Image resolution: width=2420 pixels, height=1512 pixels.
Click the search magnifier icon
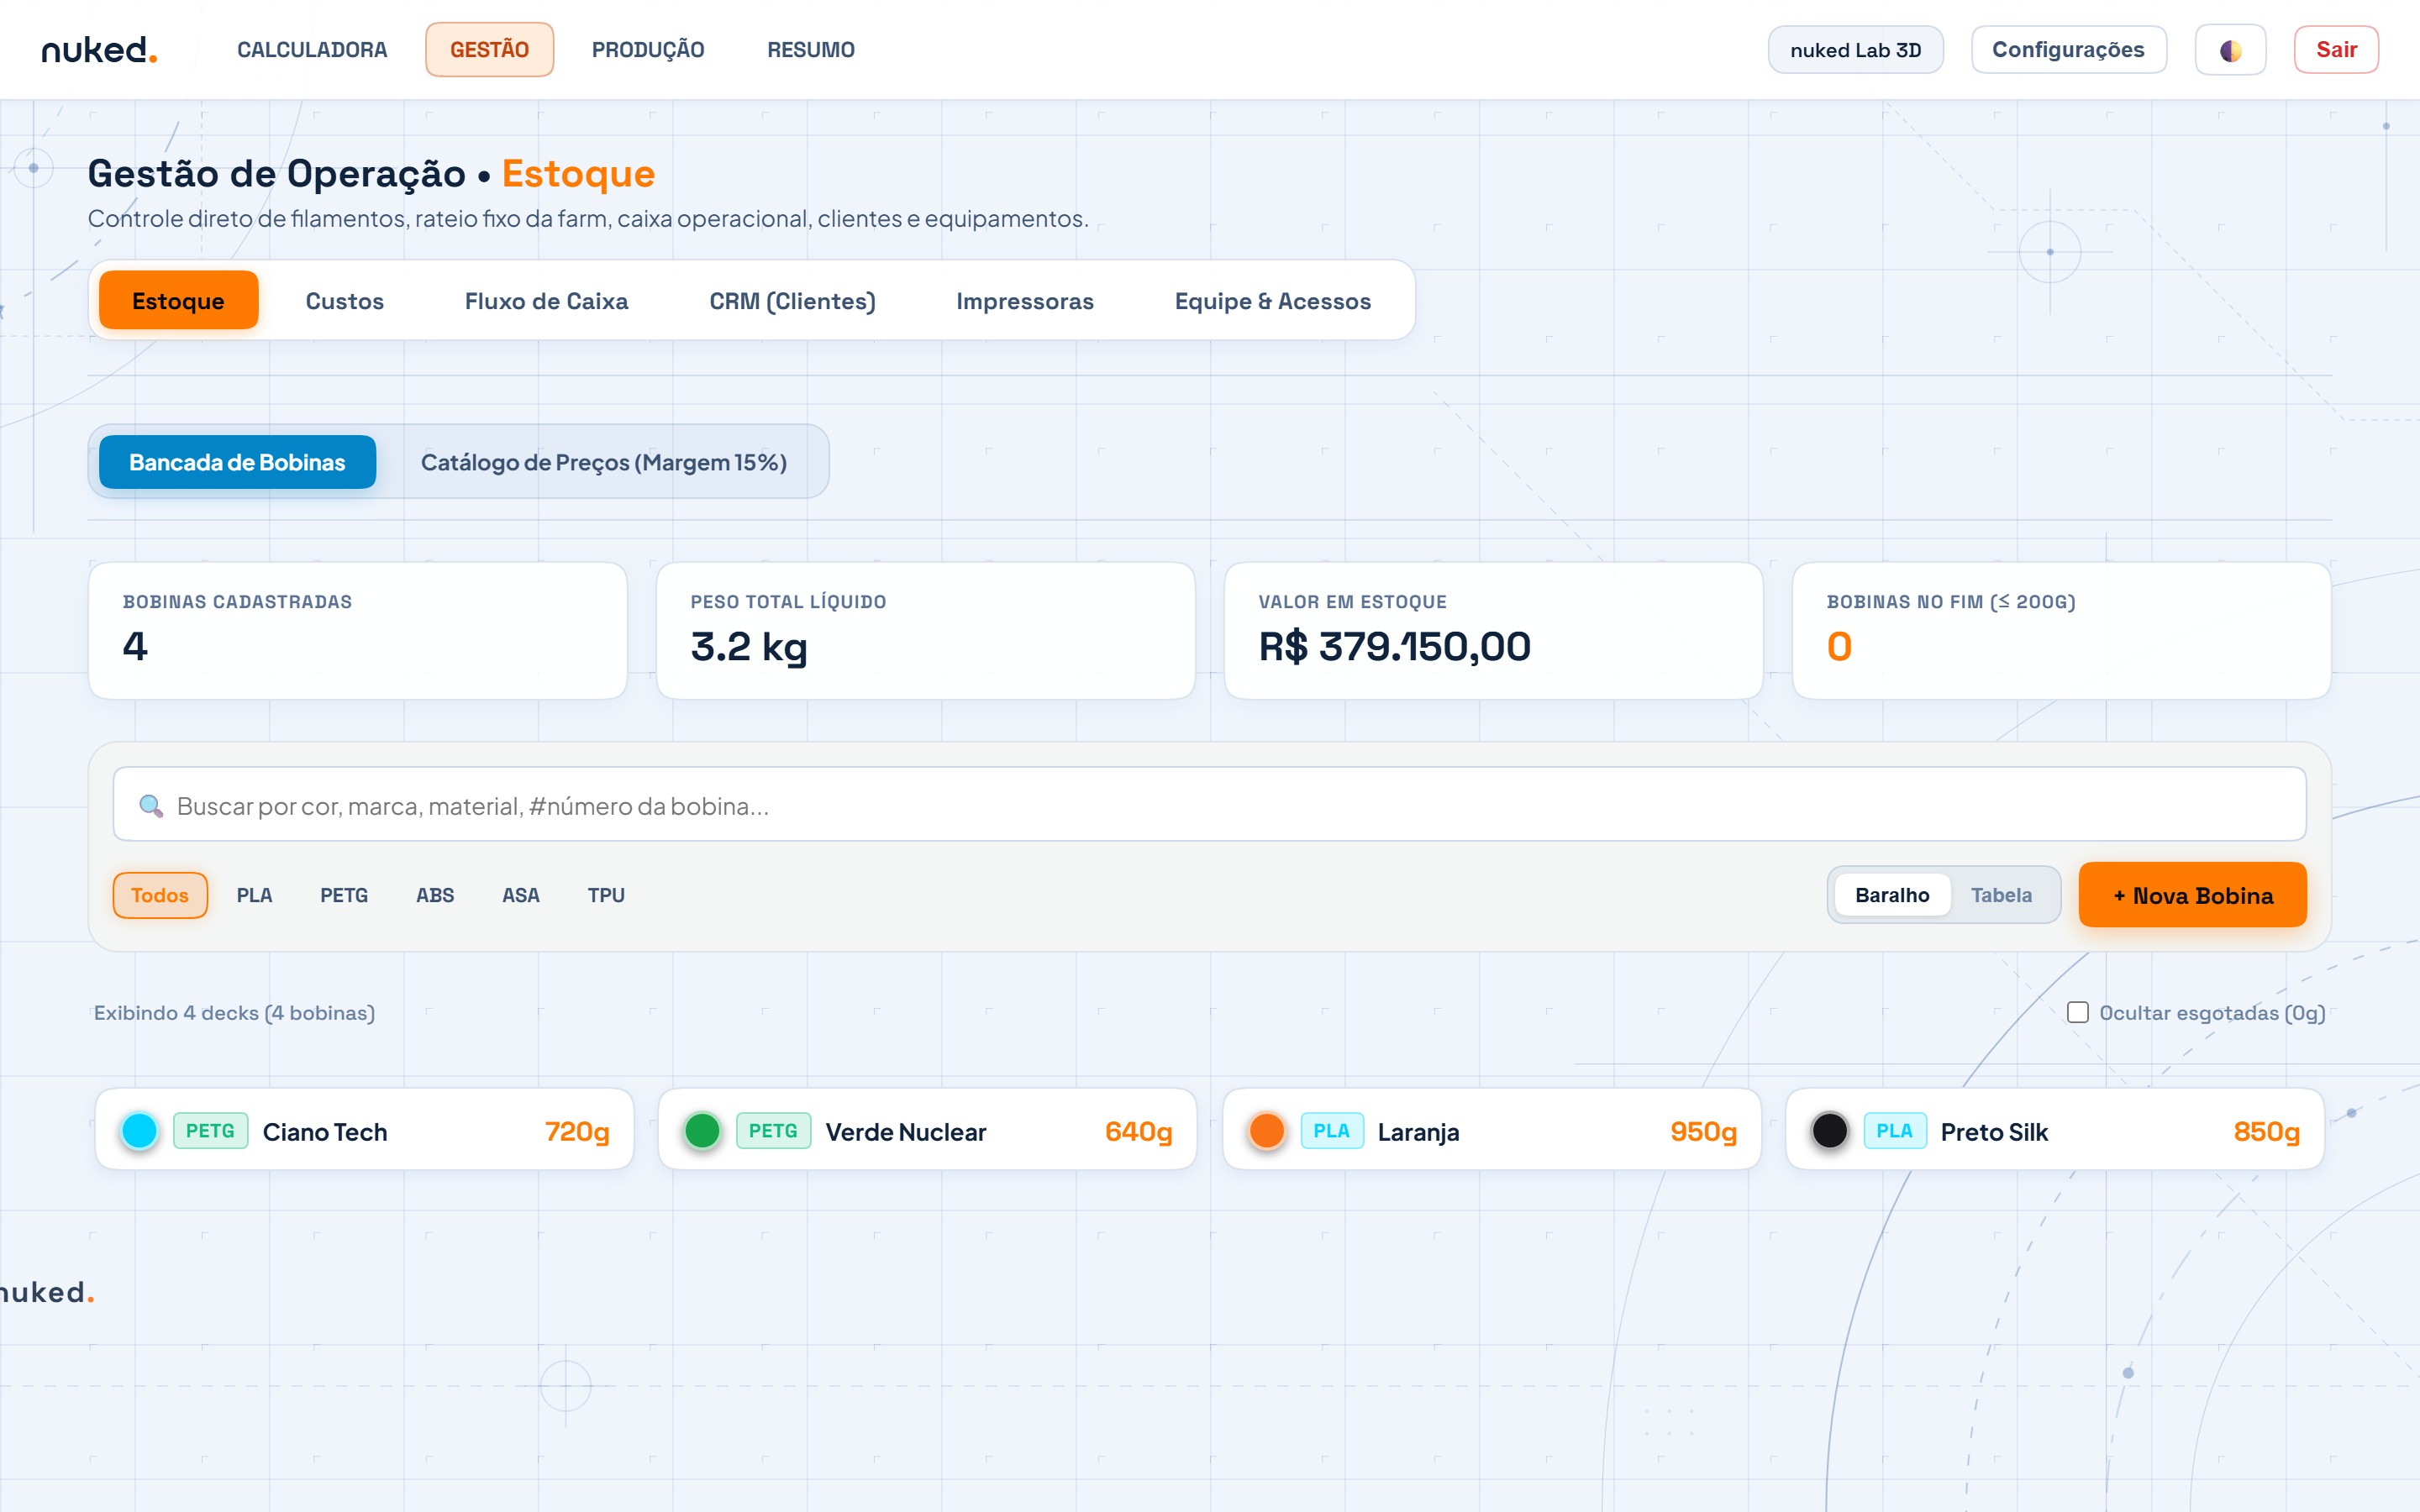151,805
